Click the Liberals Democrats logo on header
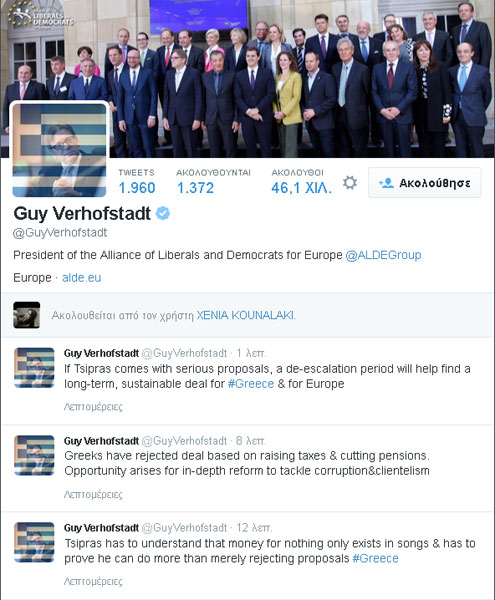 [x=41, y=15]
